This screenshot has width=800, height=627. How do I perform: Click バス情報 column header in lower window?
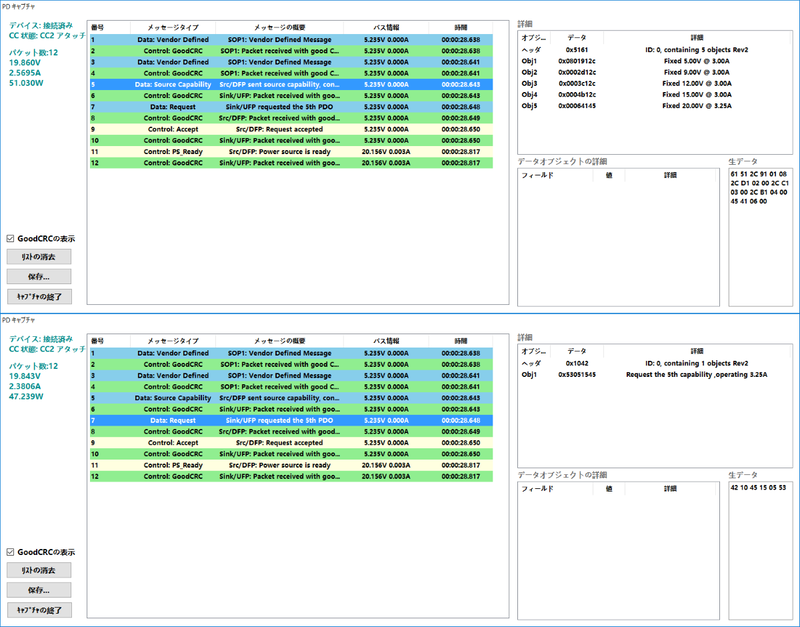tap(386, 341)
